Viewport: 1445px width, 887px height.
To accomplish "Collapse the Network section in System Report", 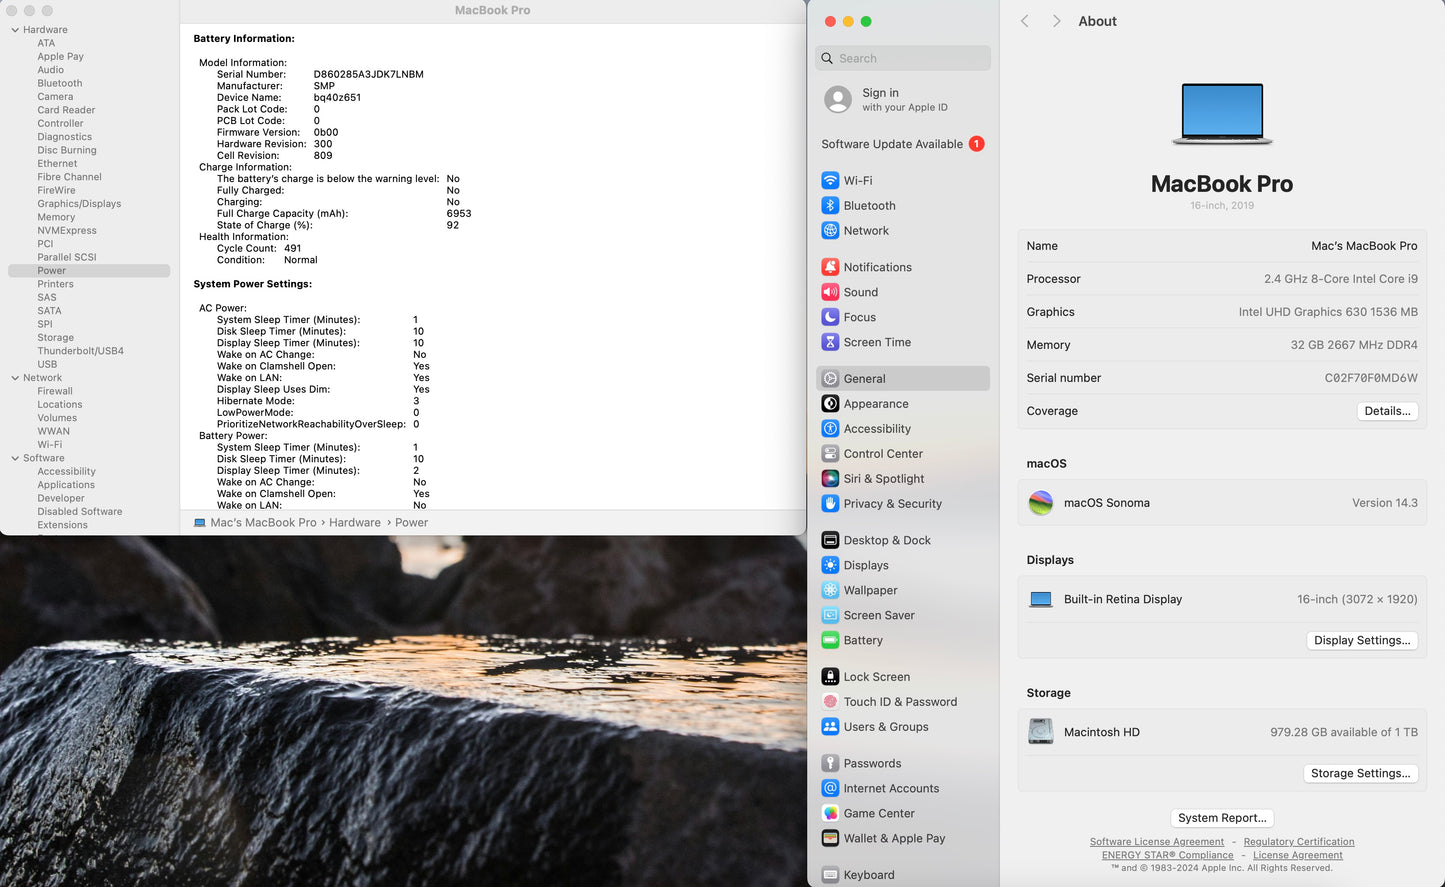I will coord(15,378).
